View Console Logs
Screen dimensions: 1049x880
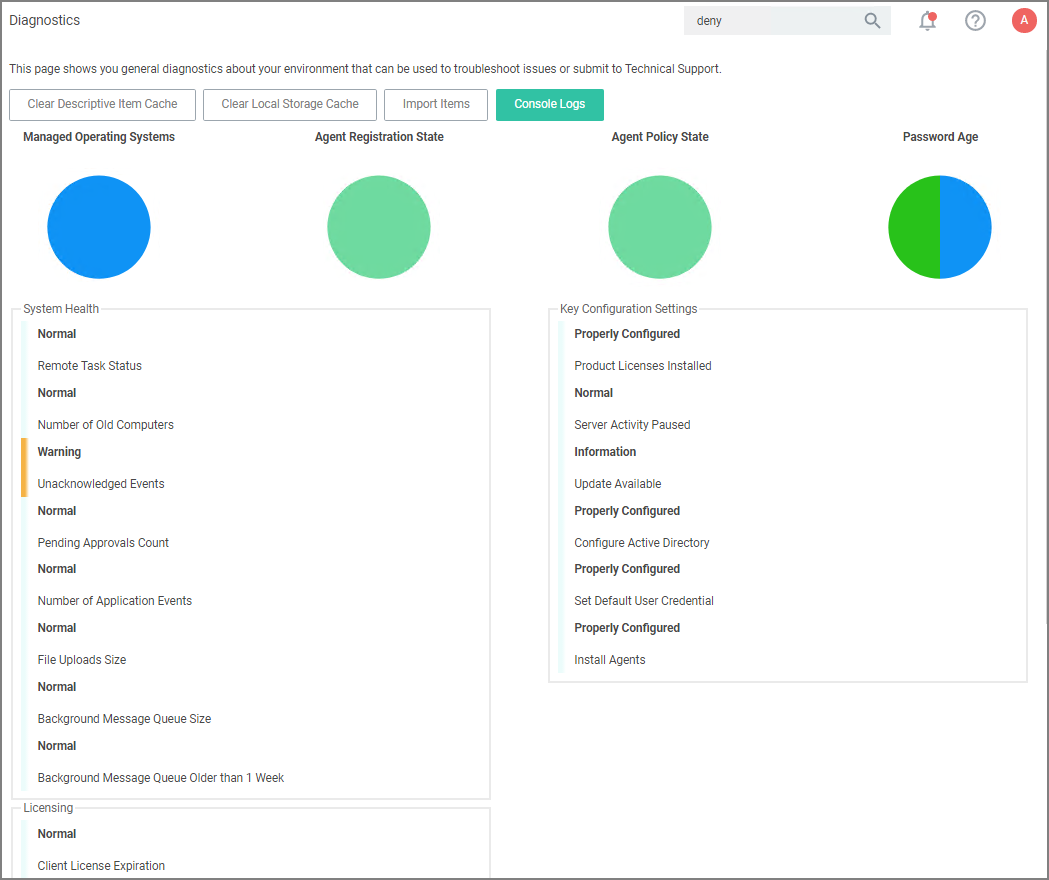549,104
